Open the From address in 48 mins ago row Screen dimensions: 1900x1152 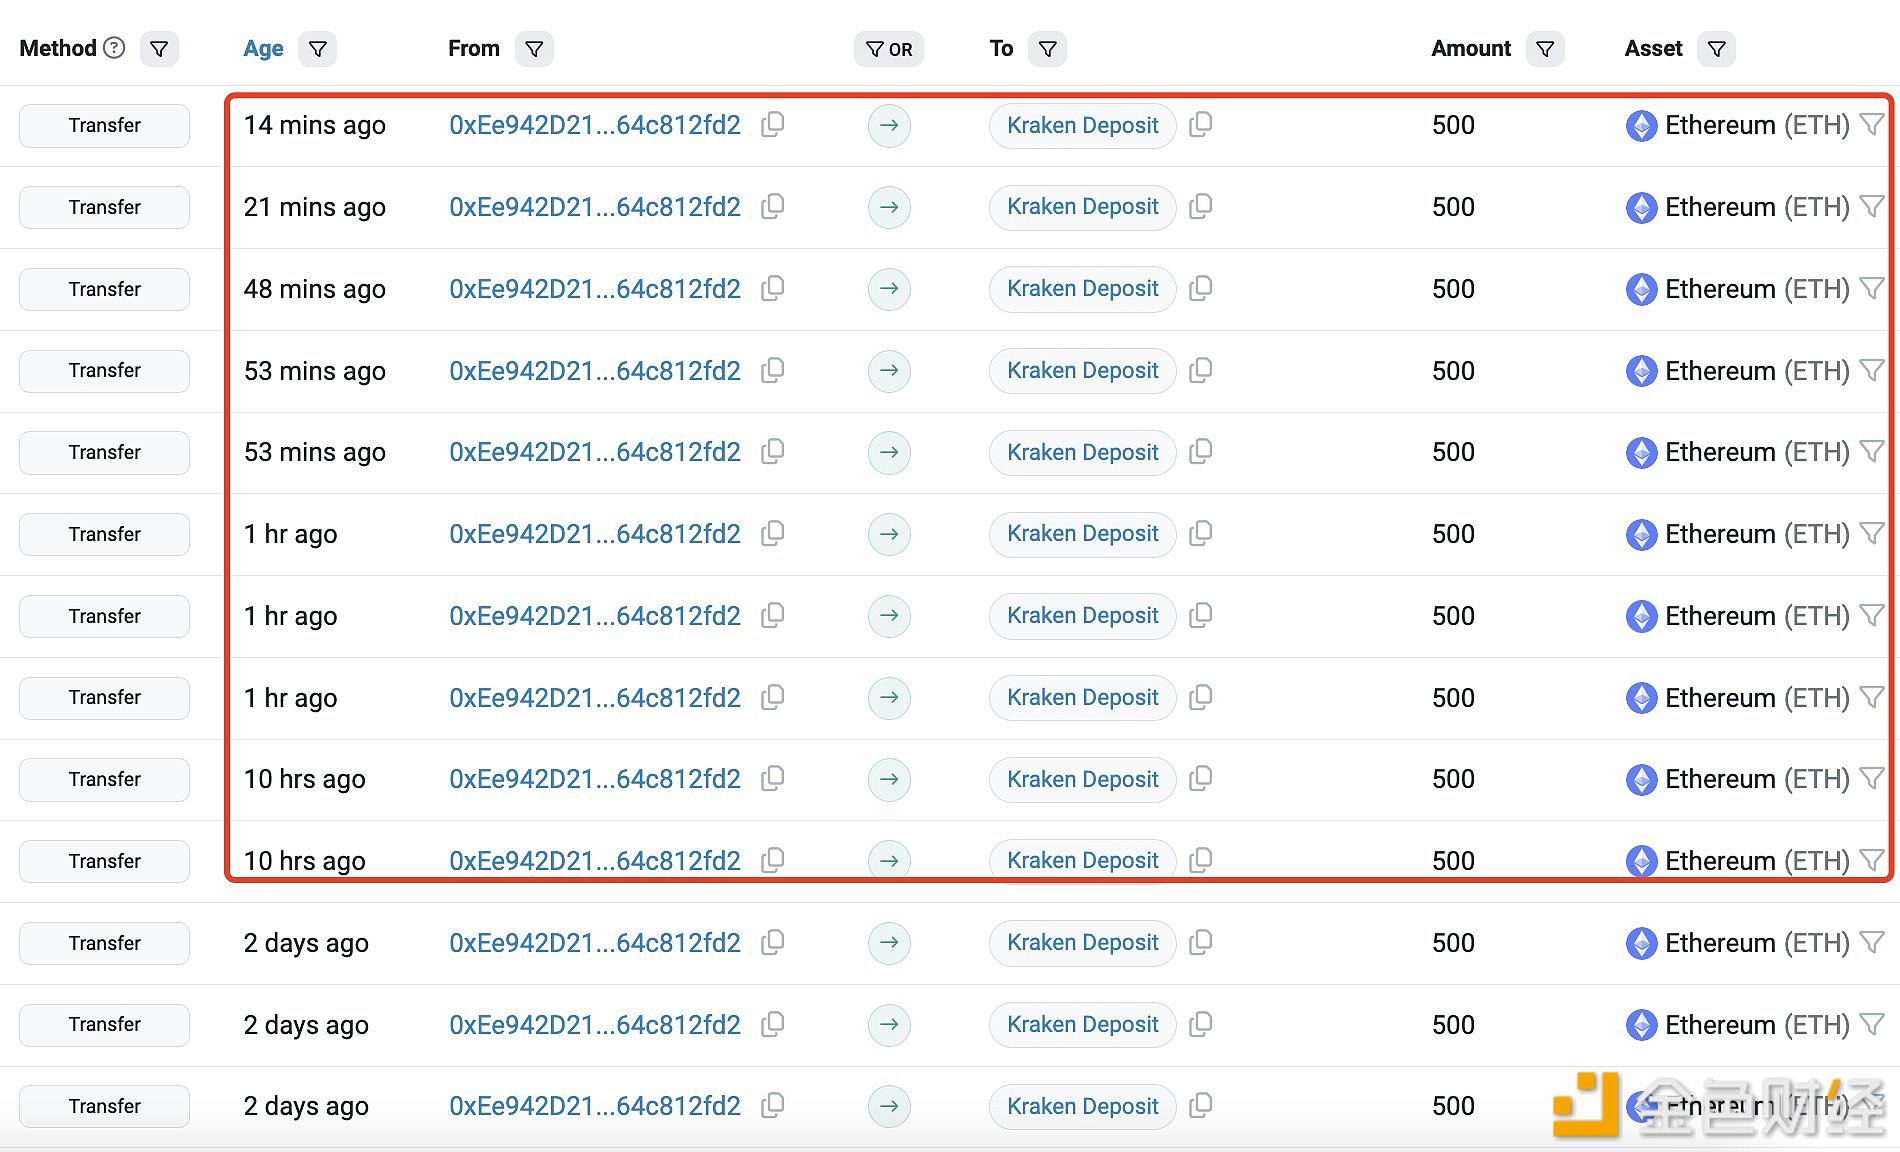coord(595,289)
